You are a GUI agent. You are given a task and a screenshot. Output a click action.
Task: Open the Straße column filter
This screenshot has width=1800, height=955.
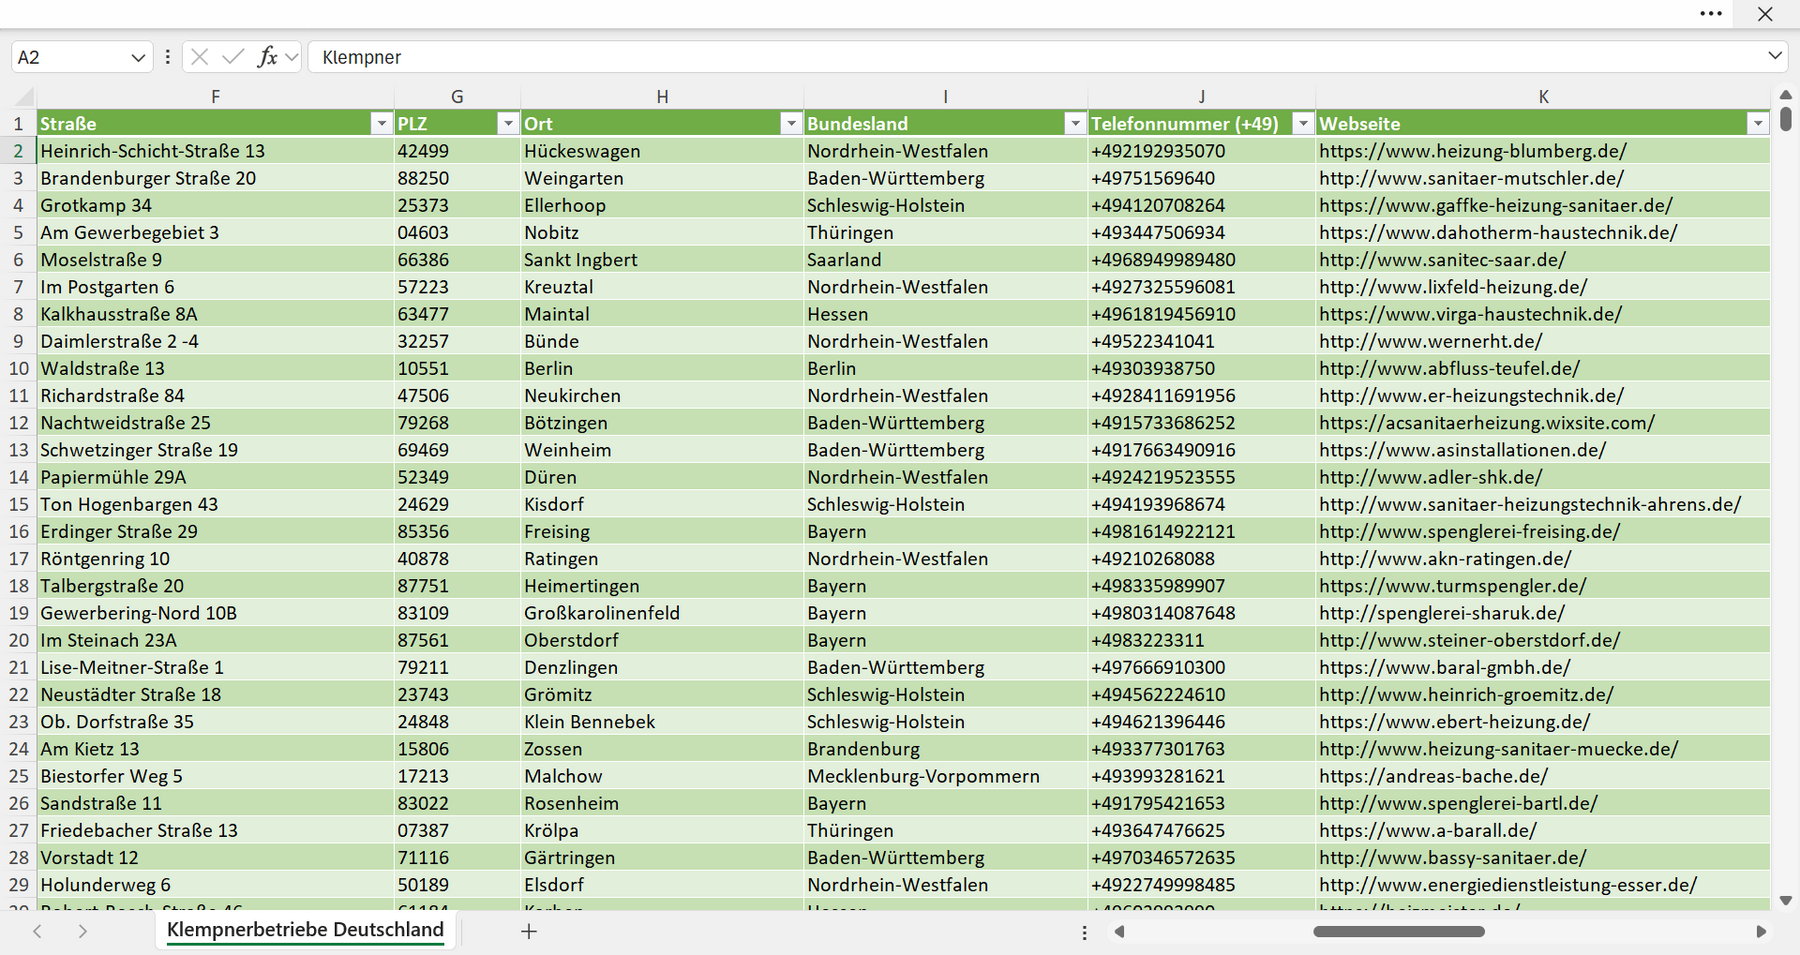click(381, 123)
